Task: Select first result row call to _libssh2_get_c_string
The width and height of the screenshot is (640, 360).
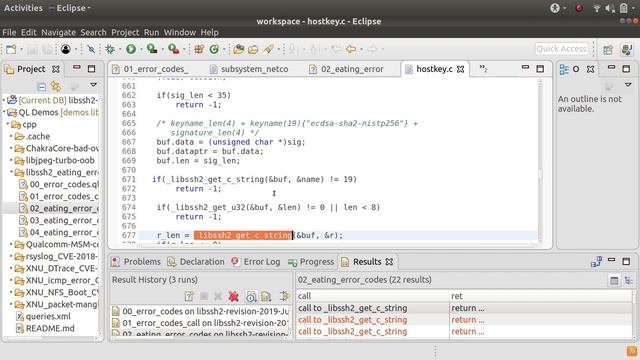Action: tap(464, 308)
